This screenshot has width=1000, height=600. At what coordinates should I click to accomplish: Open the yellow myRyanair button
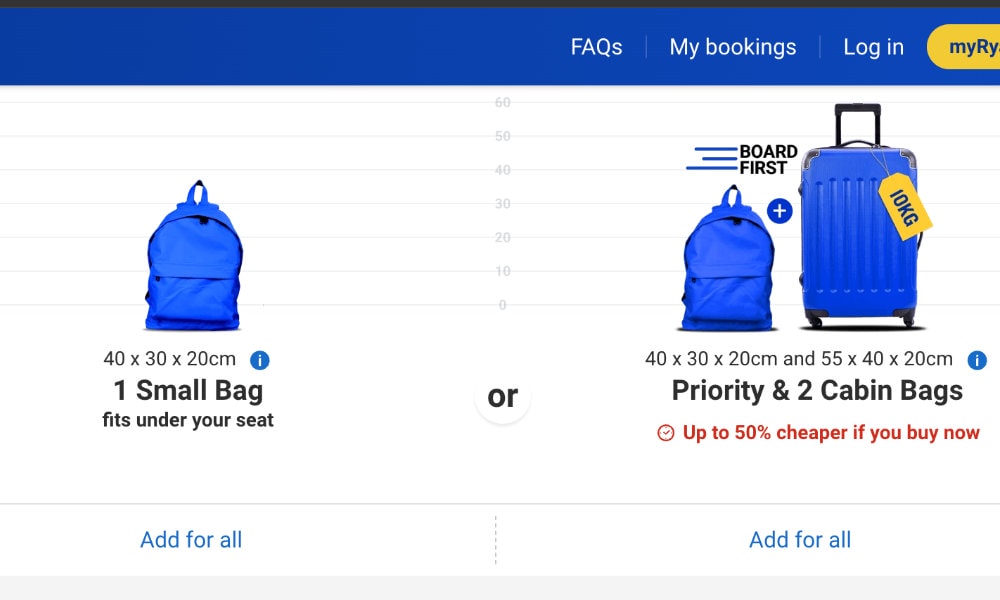pyautogui.click(x=964, y=47)
